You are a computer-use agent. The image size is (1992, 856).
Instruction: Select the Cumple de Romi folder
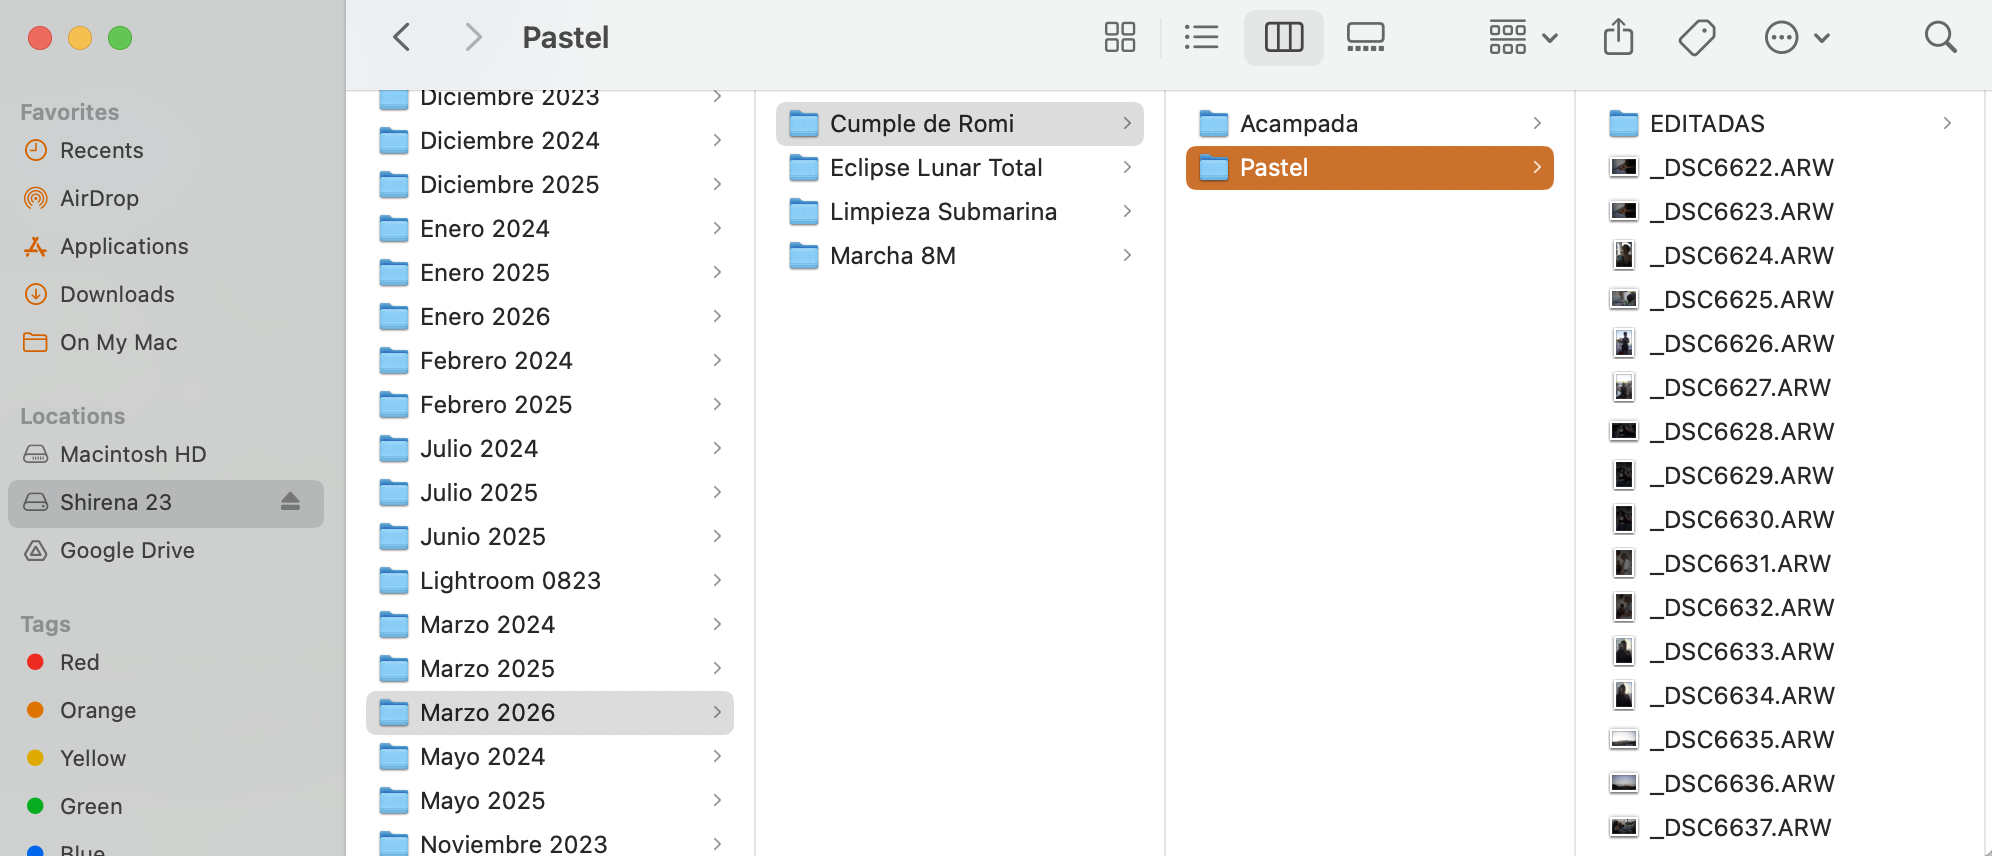[x=960, y=124]
